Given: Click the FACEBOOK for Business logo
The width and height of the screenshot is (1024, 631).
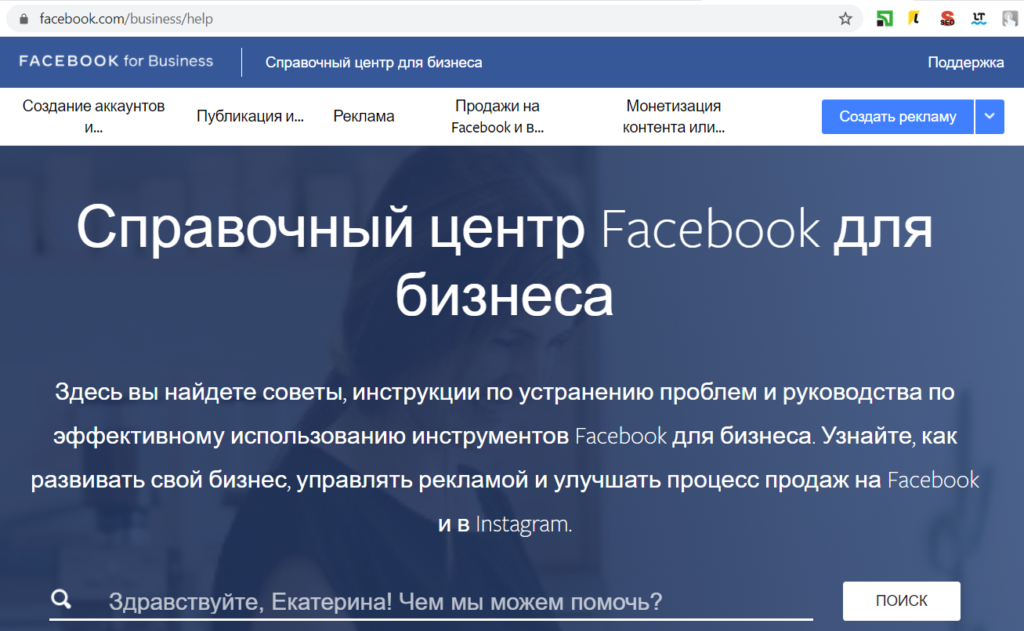Looking at the screenshot, I should click(x=116, y=61).
